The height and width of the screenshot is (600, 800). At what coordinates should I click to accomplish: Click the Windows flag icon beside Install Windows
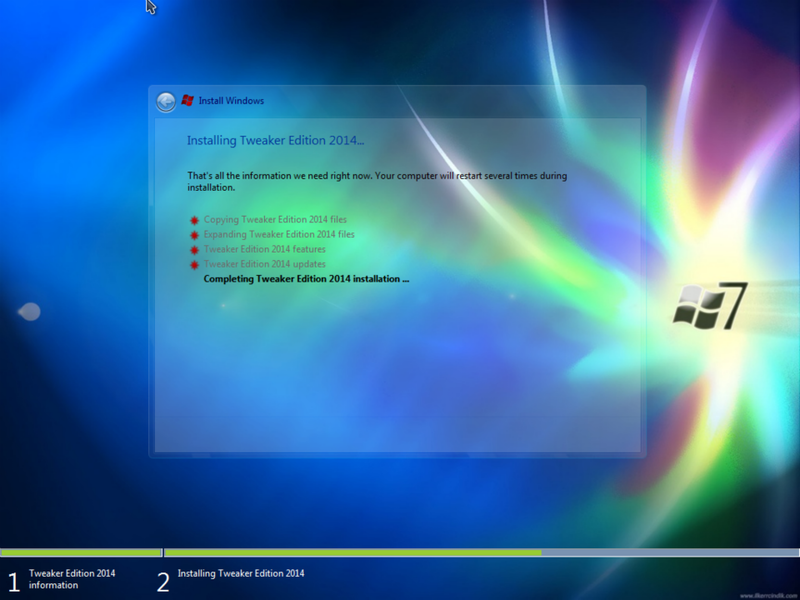[187, 101]
